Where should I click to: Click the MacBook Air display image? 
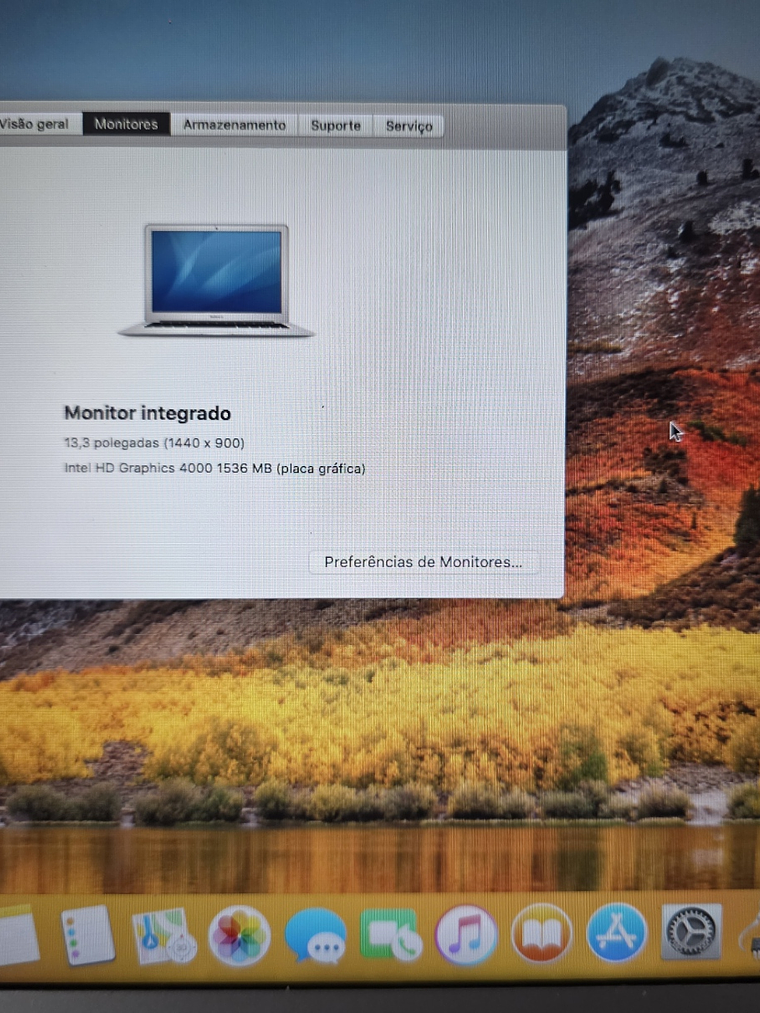216,279
